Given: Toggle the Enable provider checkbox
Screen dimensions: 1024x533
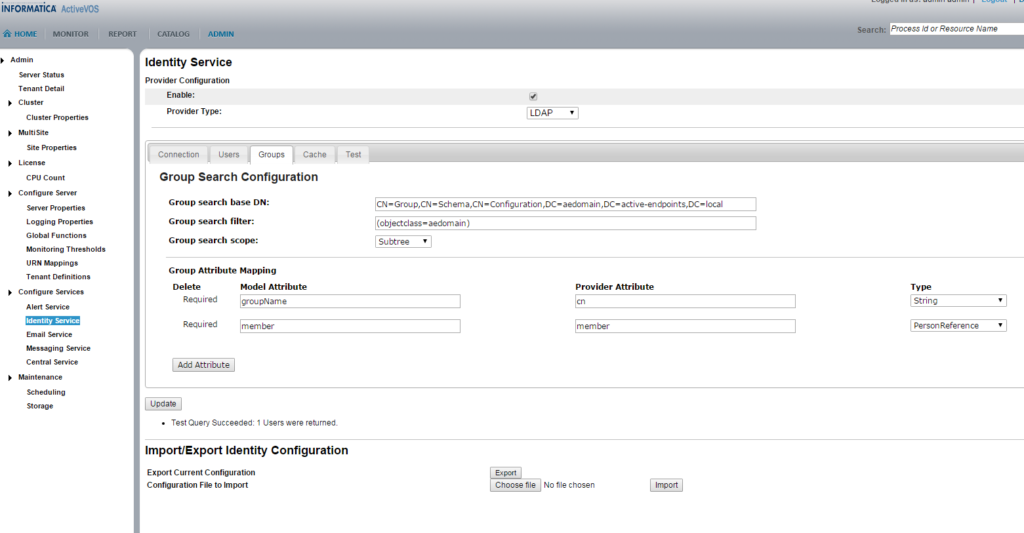Looking at the screenshot, I should (533, 96).
